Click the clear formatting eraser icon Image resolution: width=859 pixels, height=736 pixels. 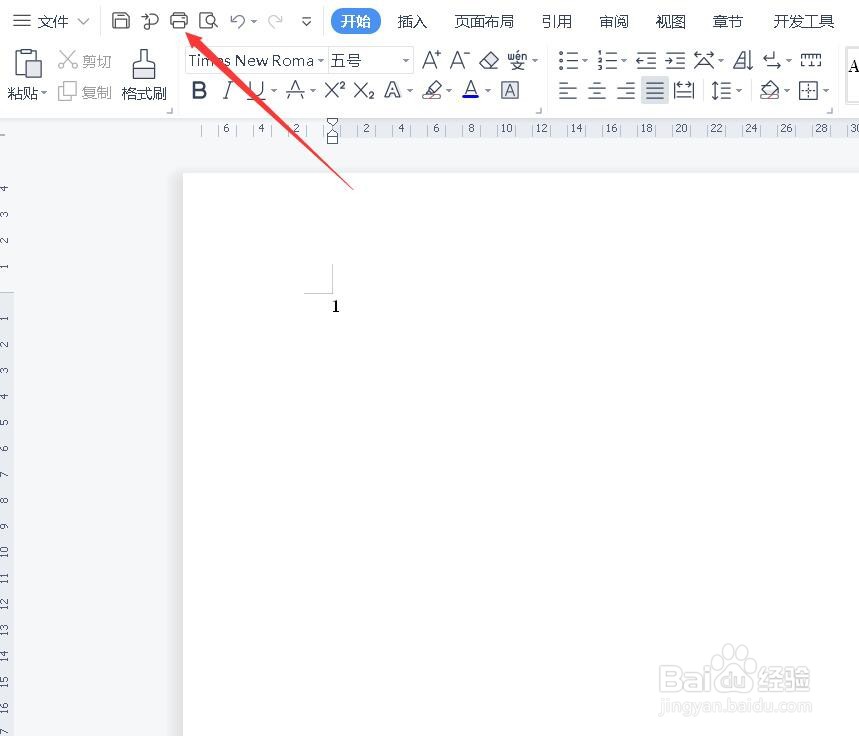tap(489, 60)
